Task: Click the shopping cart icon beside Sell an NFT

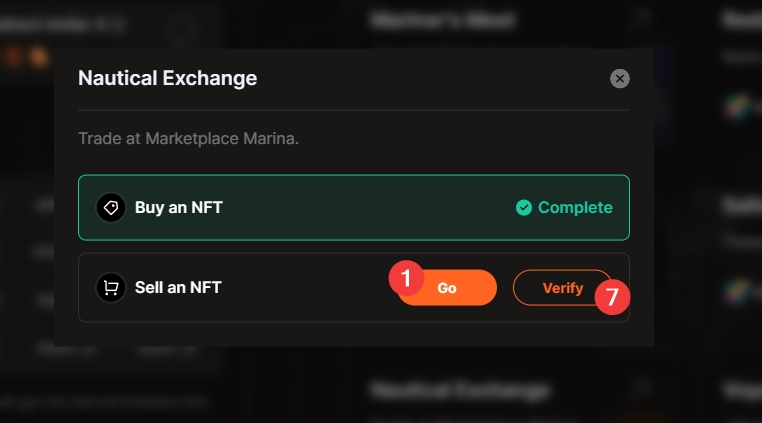Action: point(110,288)
